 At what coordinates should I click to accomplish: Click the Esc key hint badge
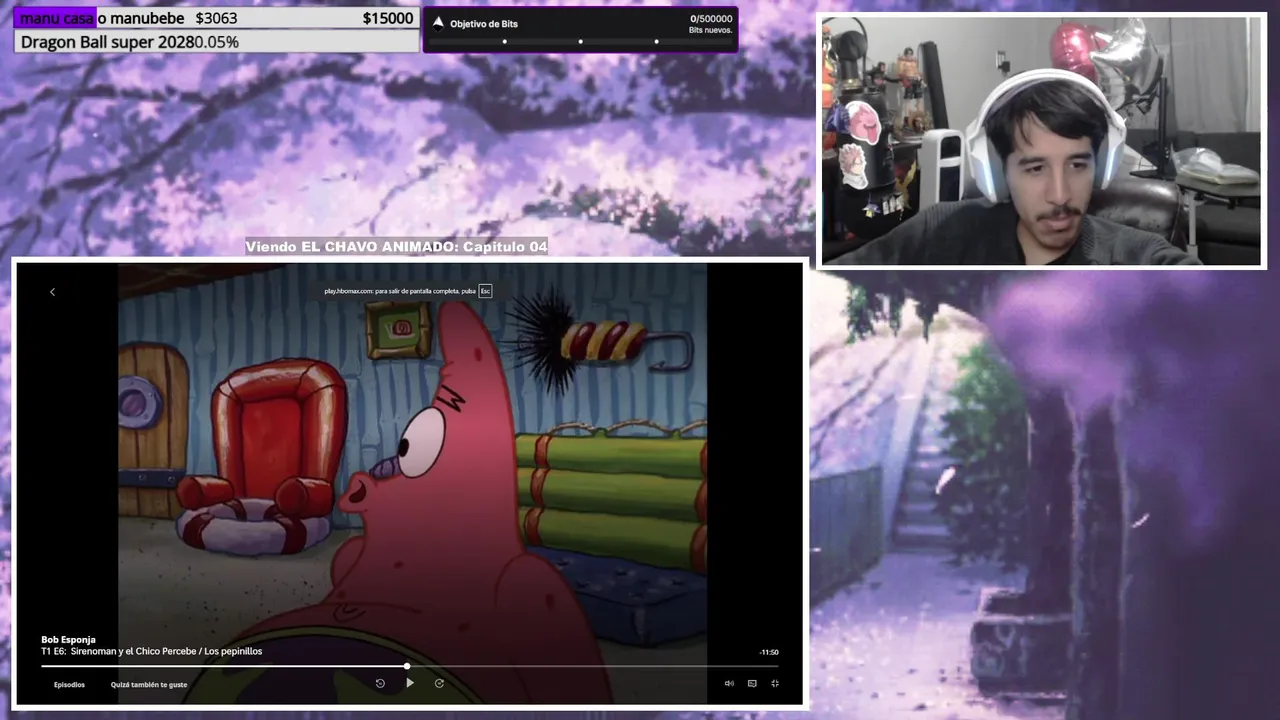[x=485, y=291]
